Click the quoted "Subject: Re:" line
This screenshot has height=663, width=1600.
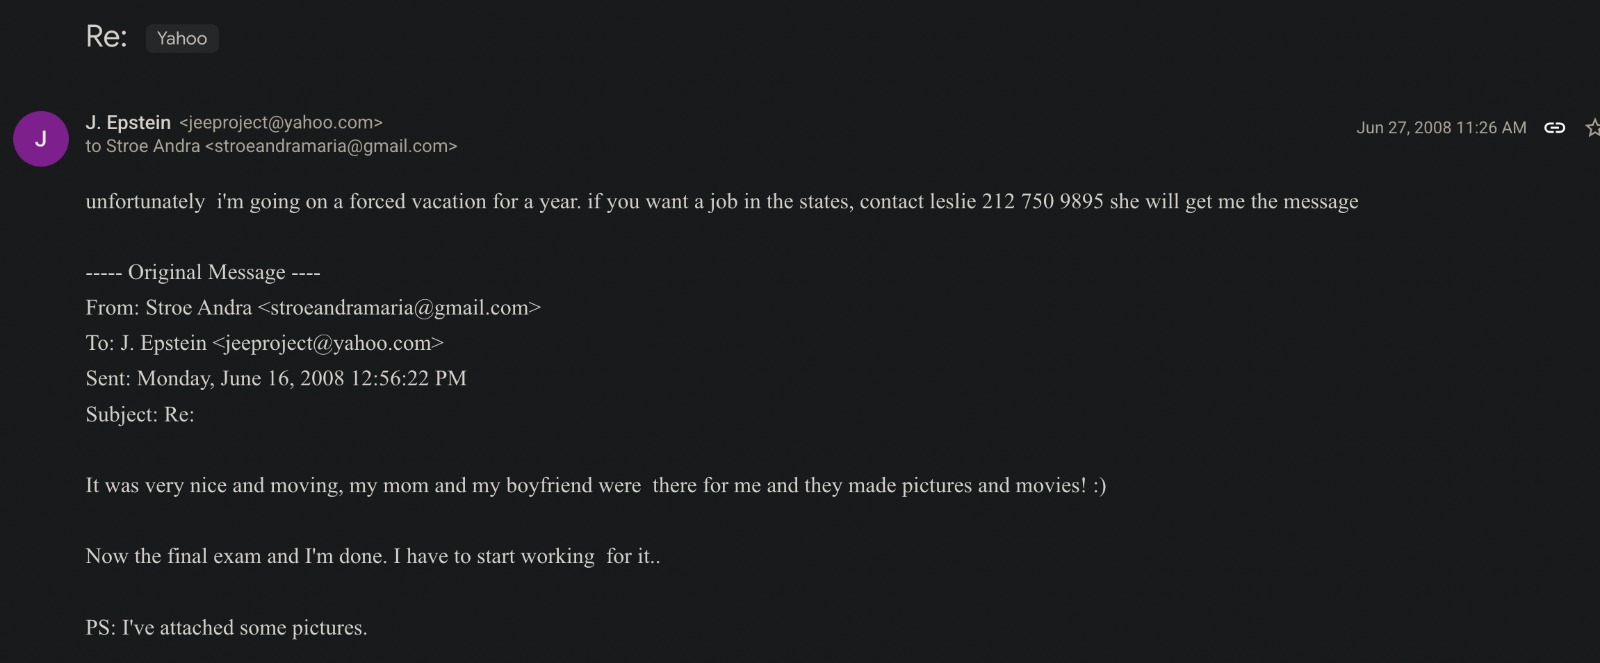(x=140, y=414)
